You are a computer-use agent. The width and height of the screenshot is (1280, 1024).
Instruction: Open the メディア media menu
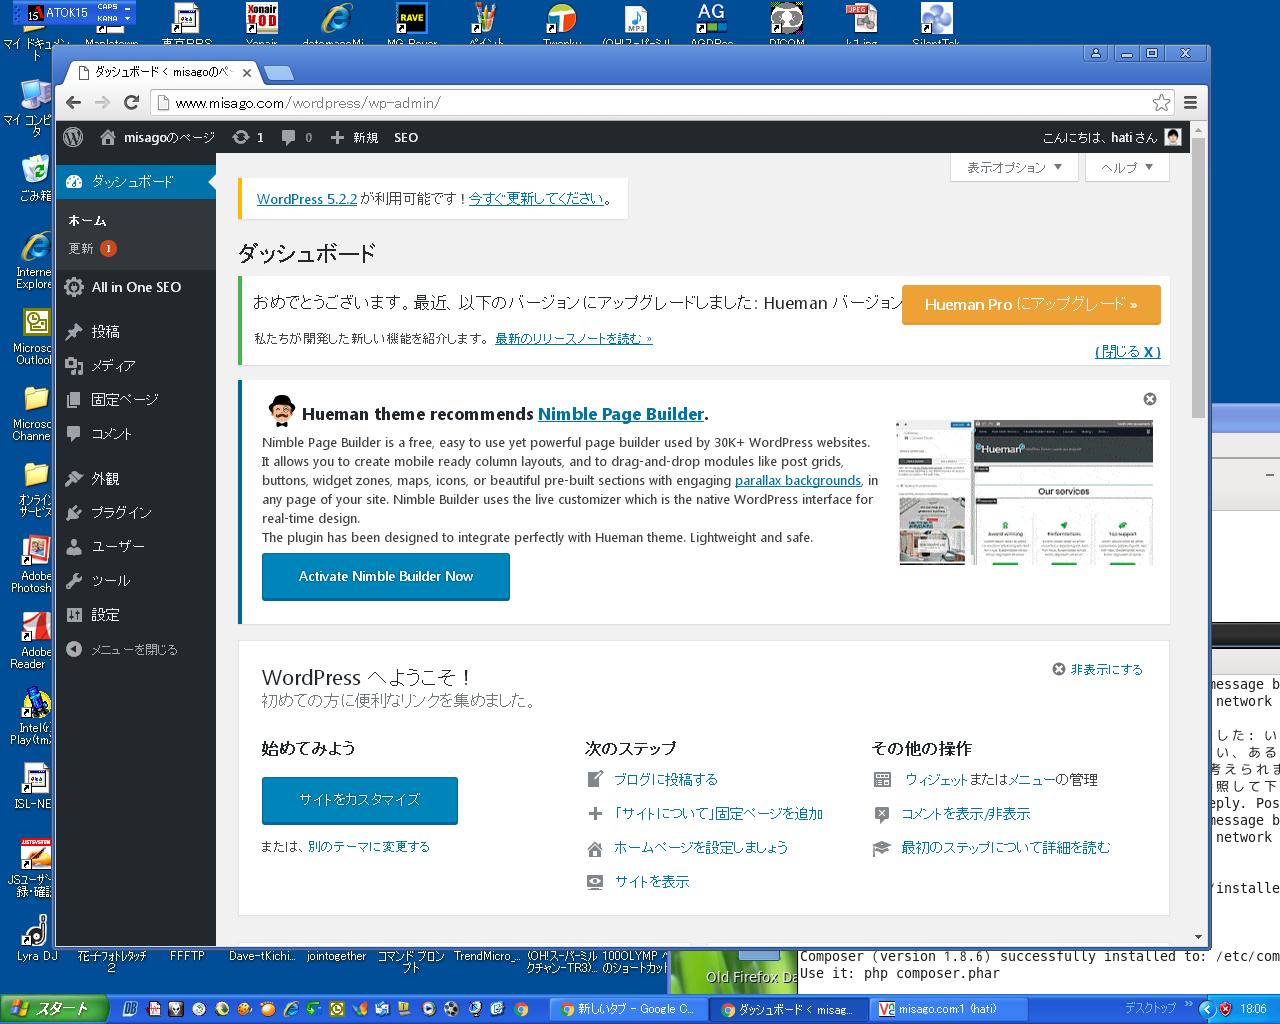point(136,365)
